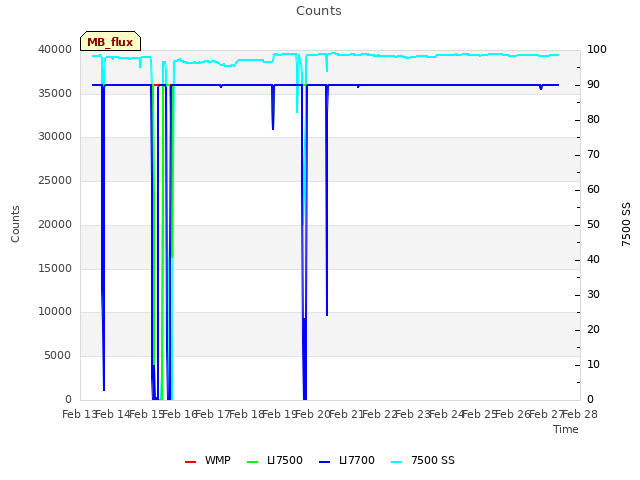Click the 90 right axis tick label
This screenshot has width=640, height=480.
coord(593,84)
